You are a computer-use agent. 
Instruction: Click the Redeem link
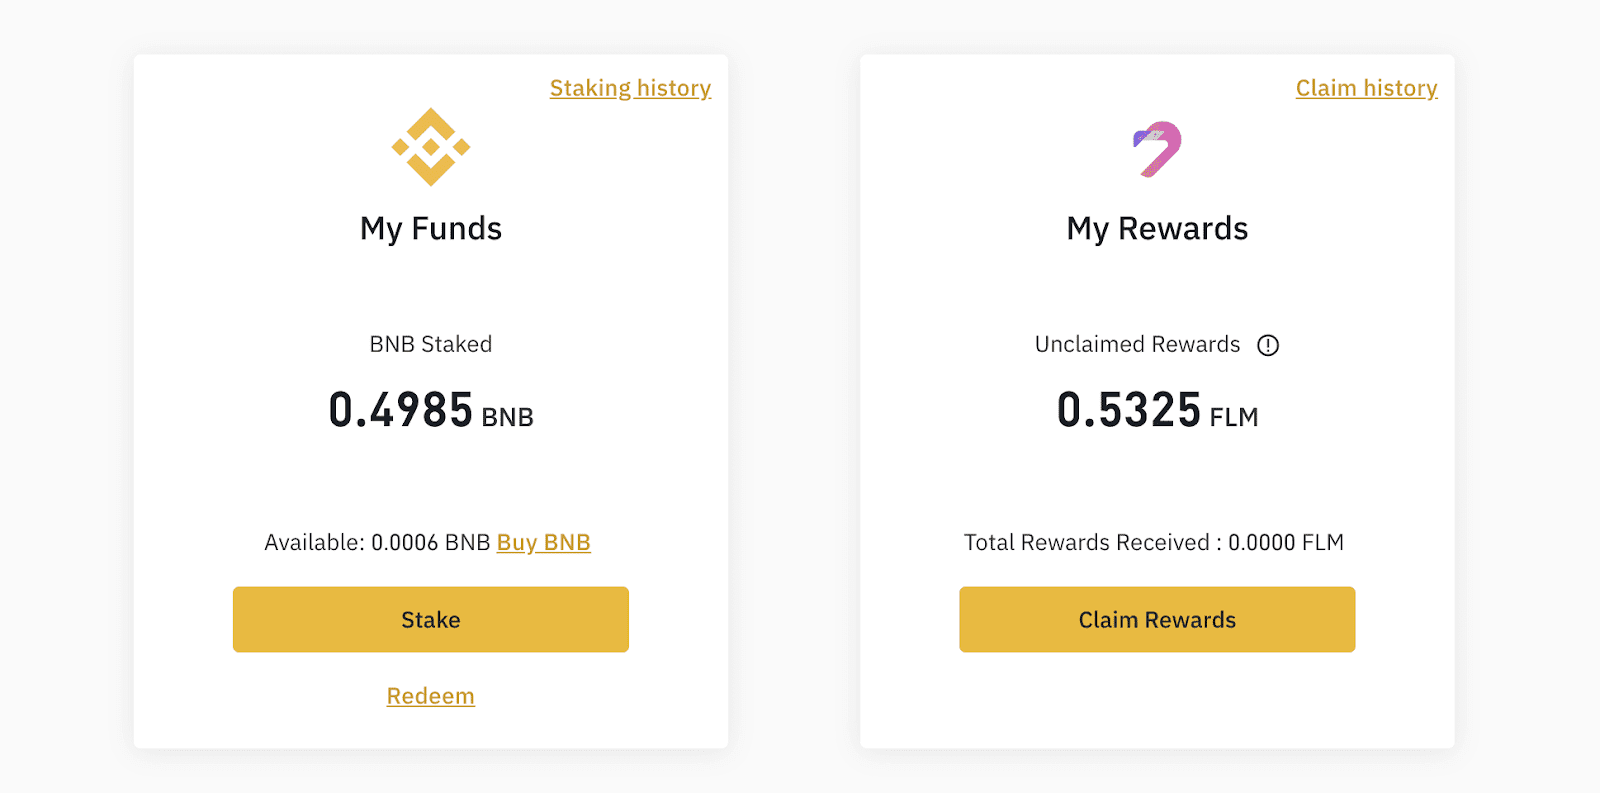tap(430, 696)
